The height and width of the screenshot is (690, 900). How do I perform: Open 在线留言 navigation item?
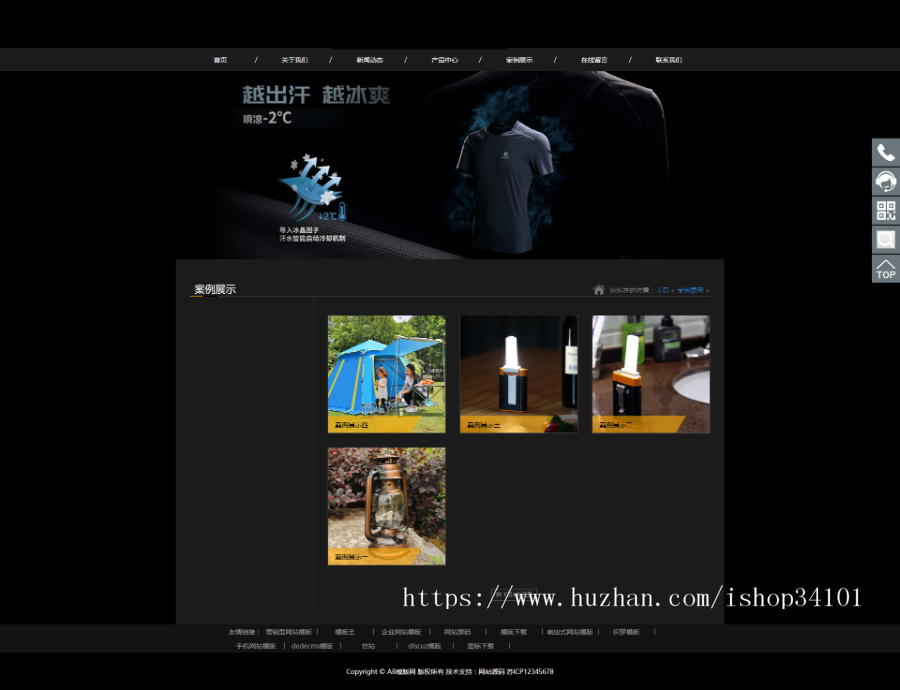click(593, 60)
